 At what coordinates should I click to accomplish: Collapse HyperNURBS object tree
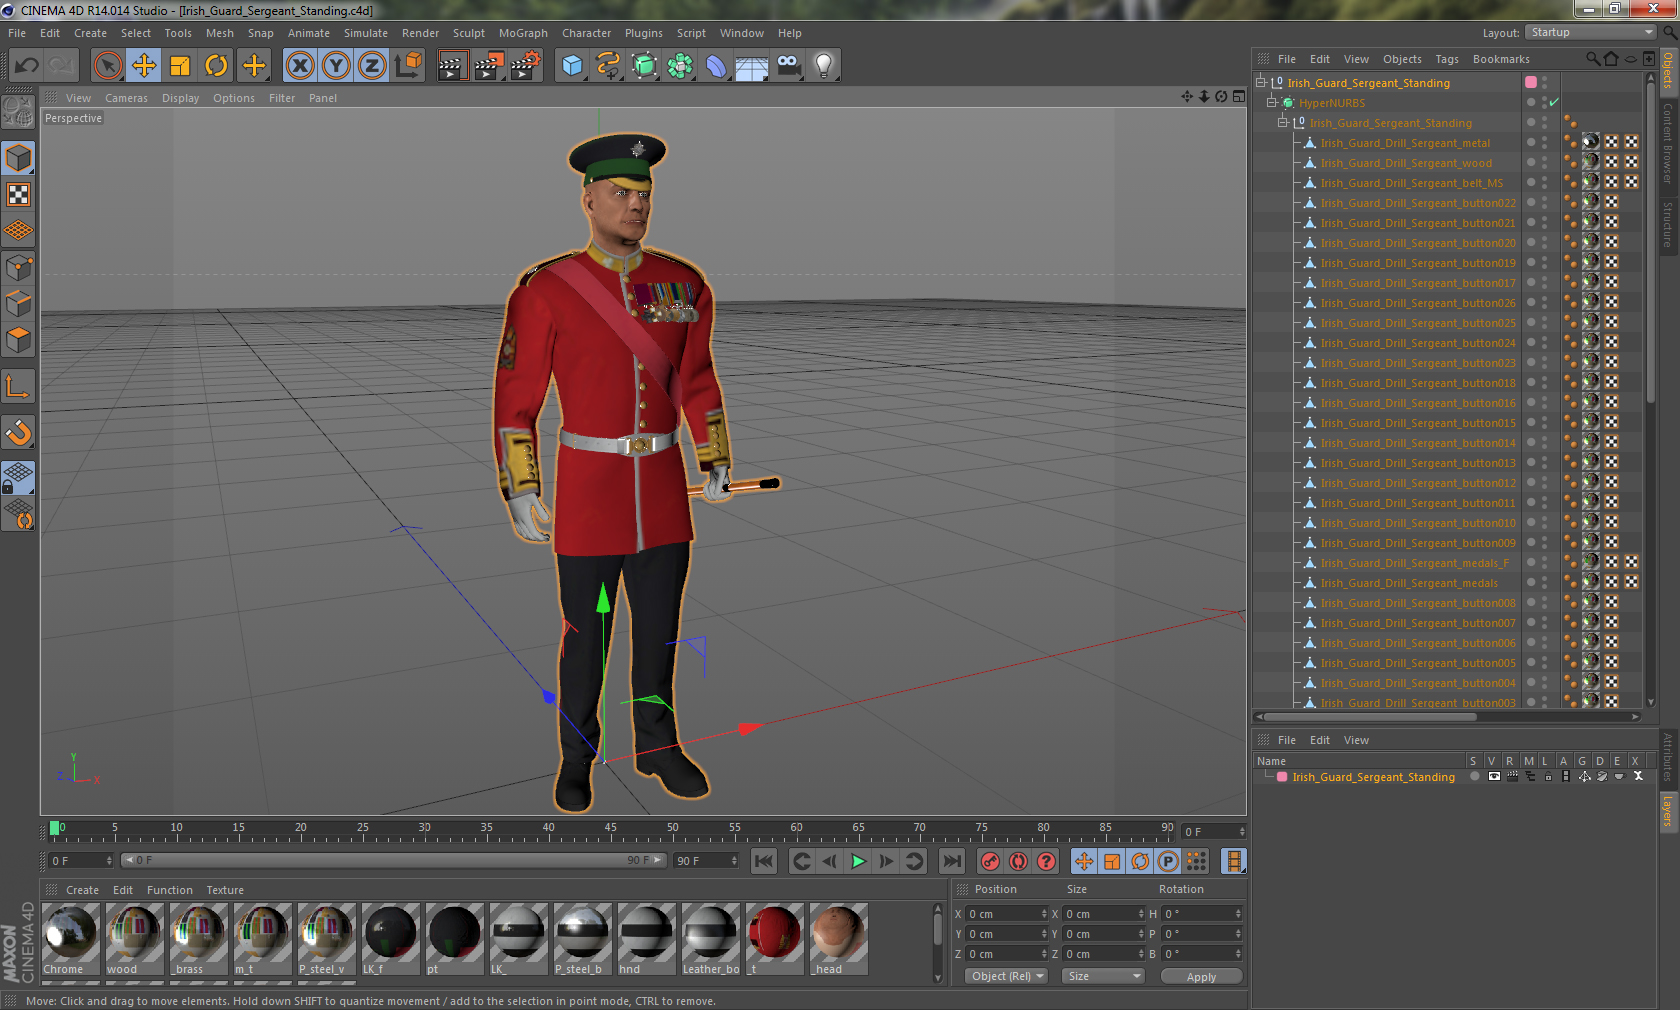pos(1272,103)
